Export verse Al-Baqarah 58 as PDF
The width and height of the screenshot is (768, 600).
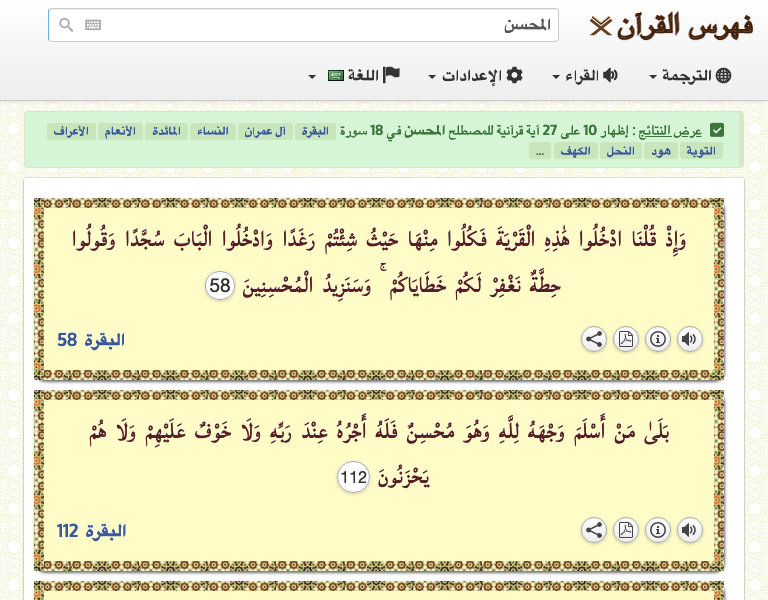click(626, 339)
